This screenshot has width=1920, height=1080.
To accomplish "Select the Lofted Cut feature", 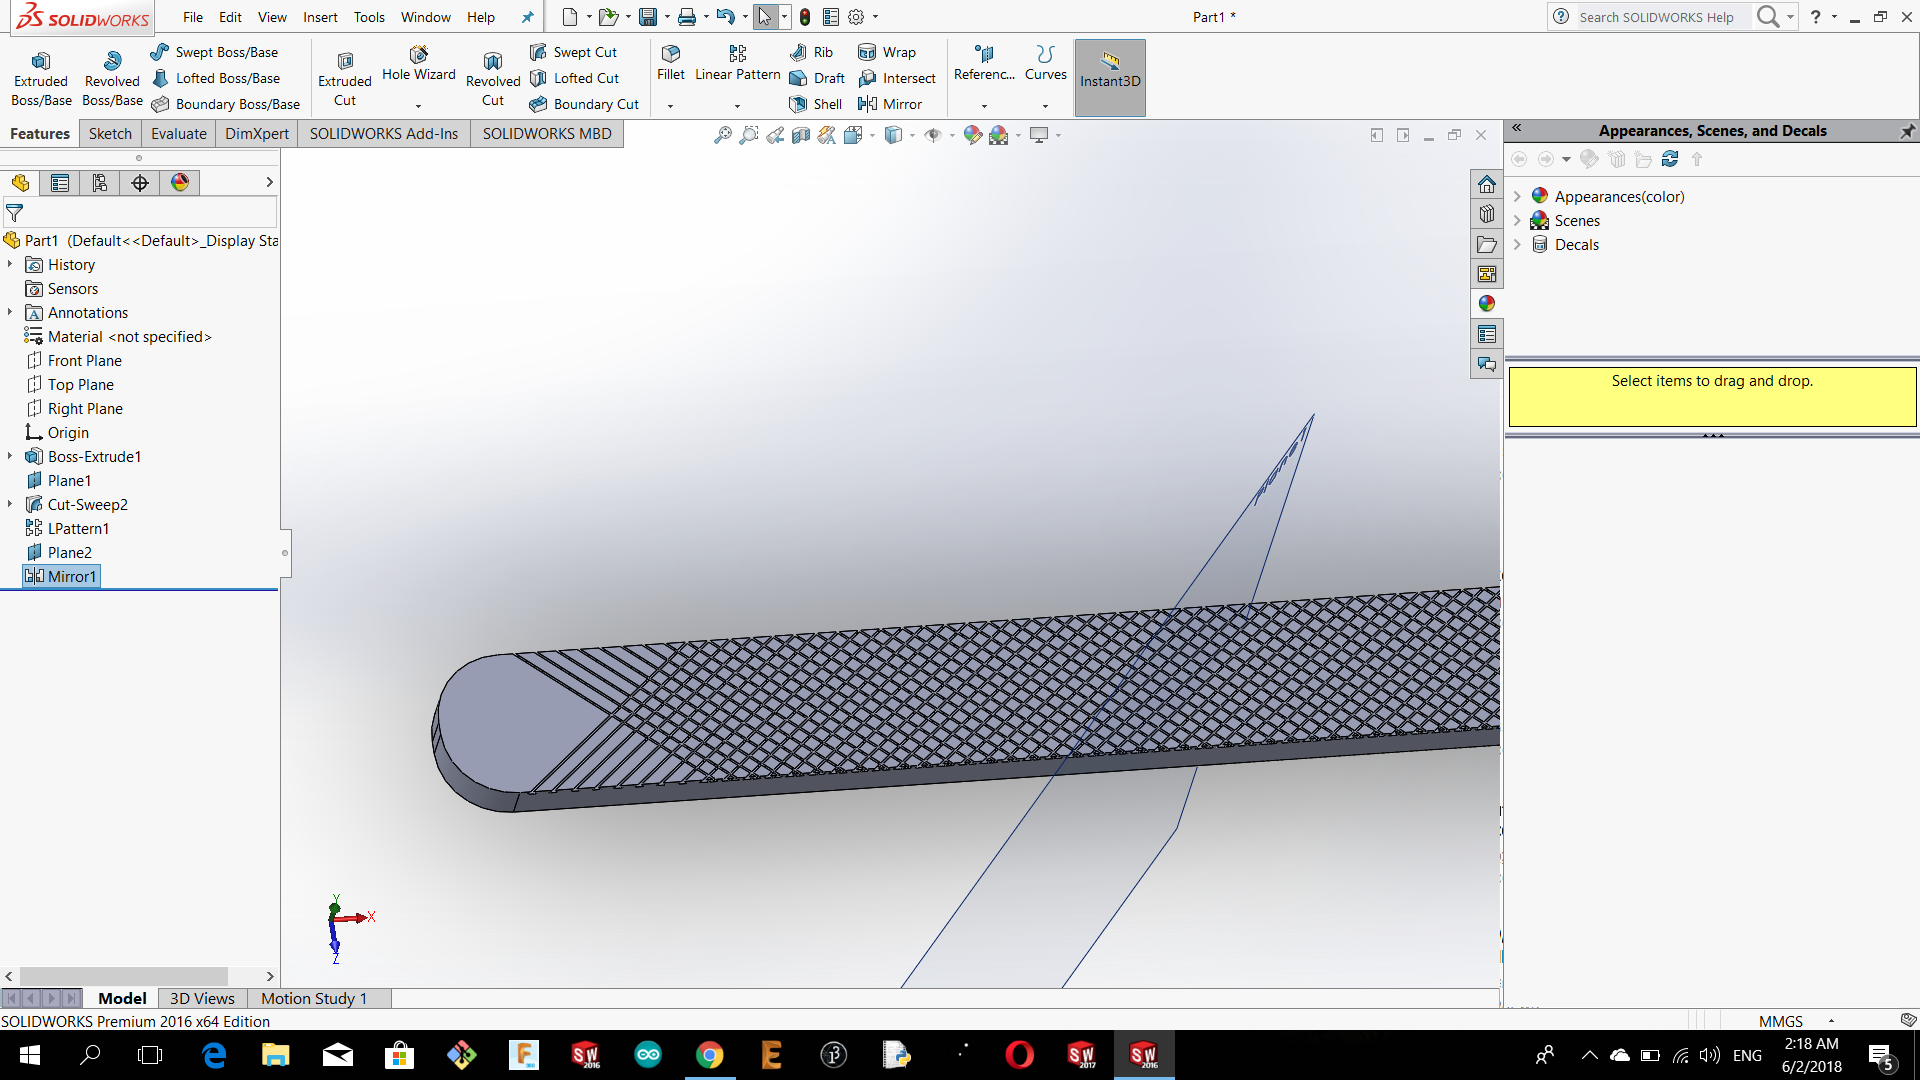I will coord(575,78).
